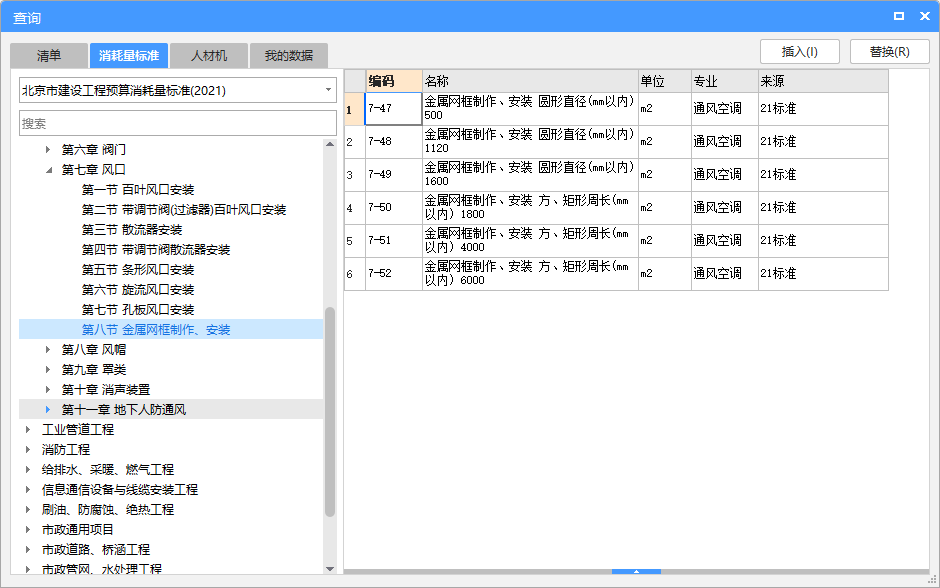Click the 来源 column header

click(822, 81)
